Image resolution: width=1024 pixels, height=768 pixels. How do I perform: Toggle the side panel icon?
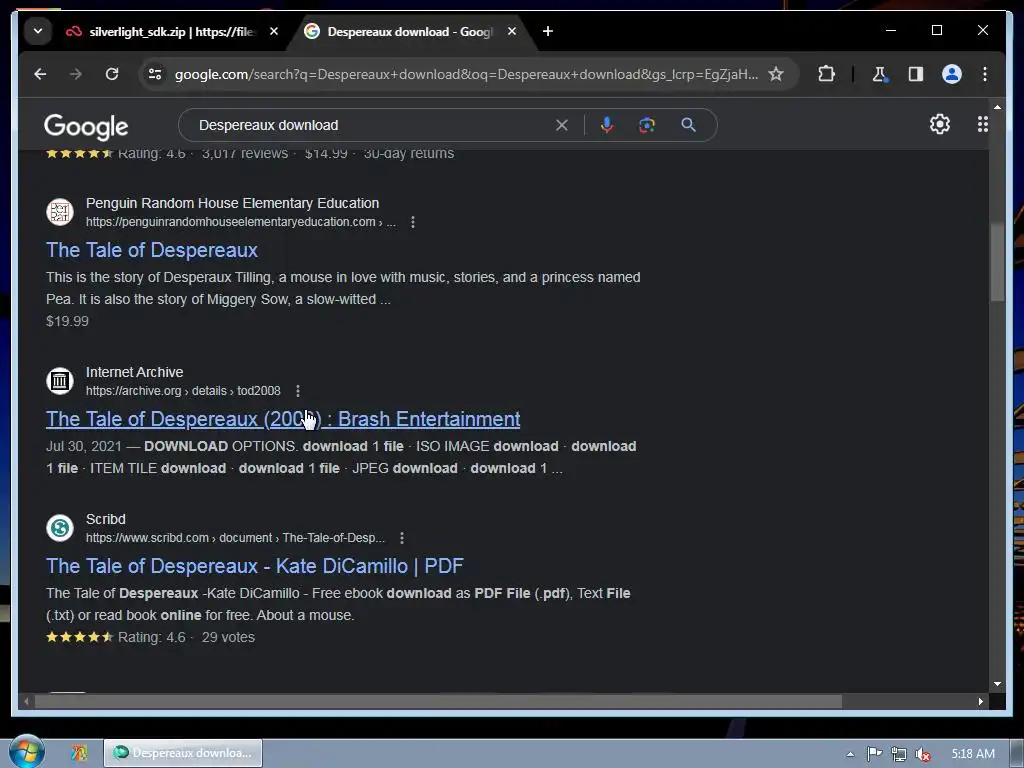coord(916,74)
